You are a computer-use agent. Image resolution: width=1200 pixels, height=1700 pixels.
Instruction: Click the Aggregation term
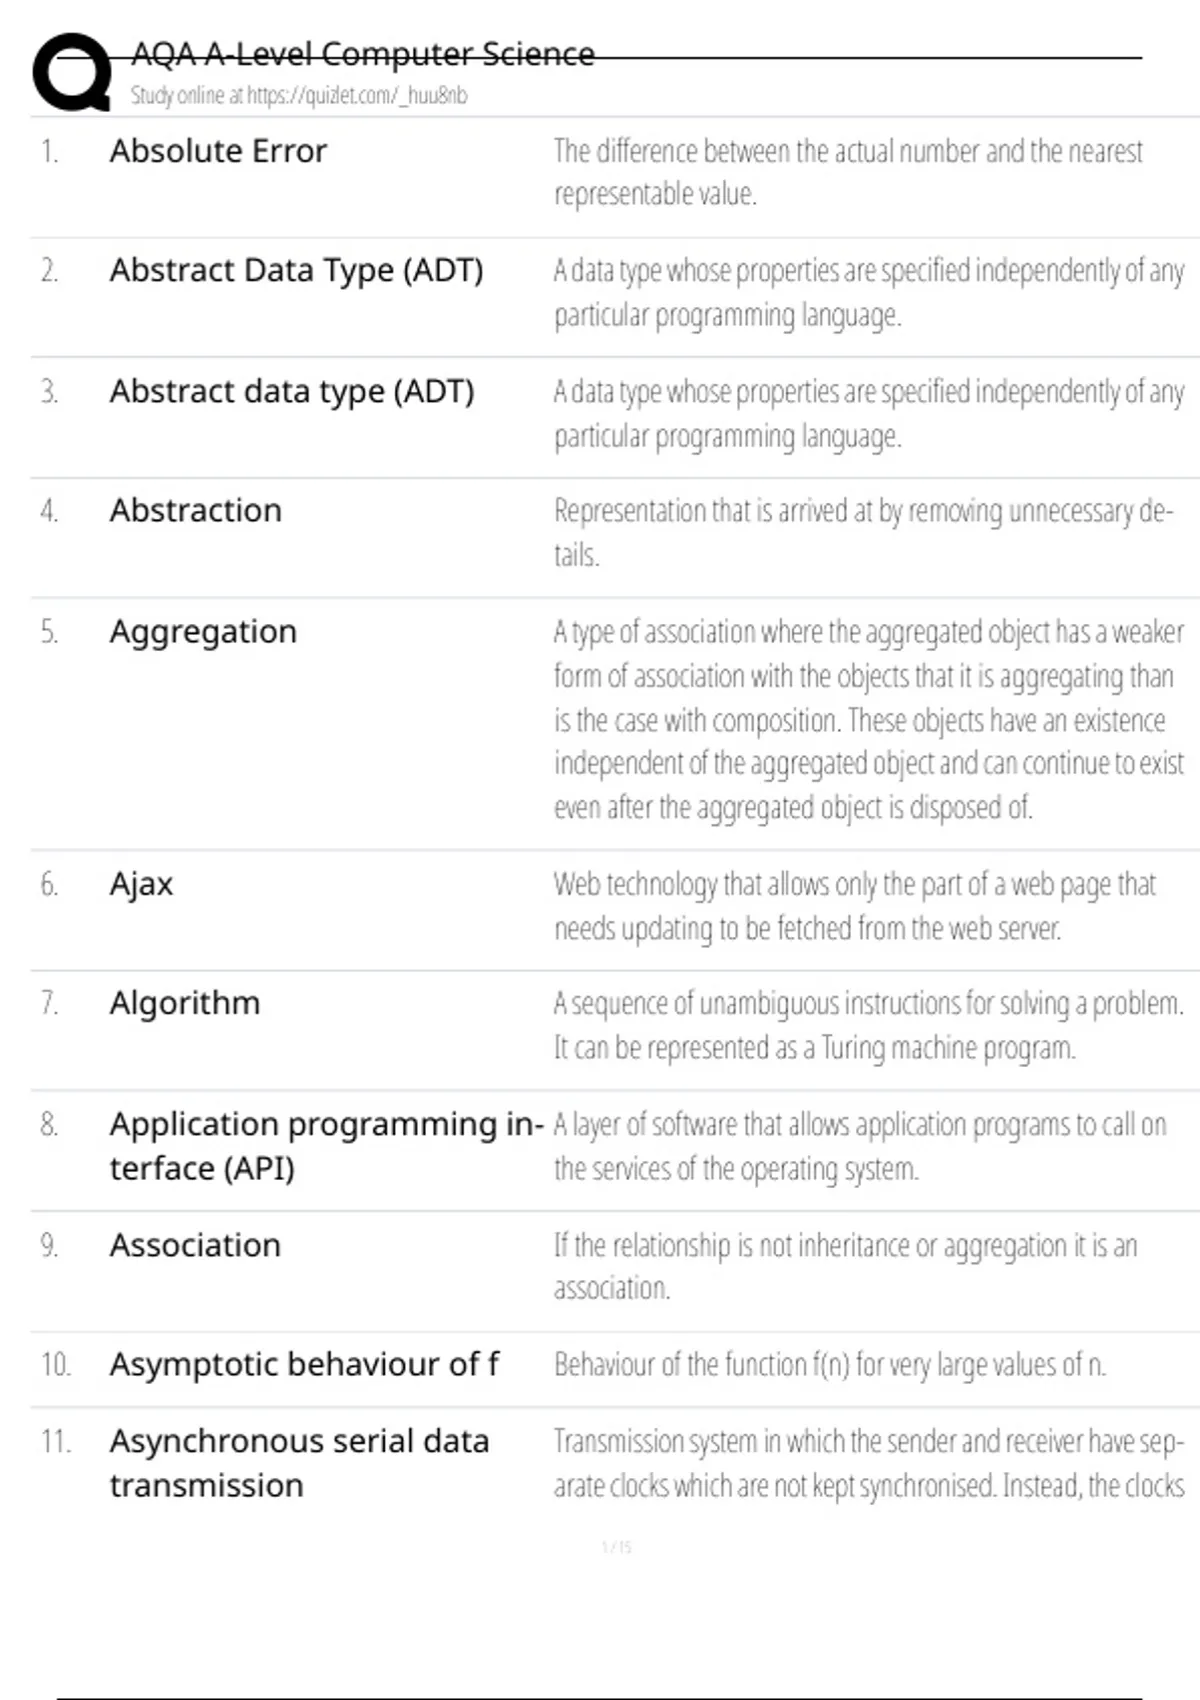[x=203, y=631]
